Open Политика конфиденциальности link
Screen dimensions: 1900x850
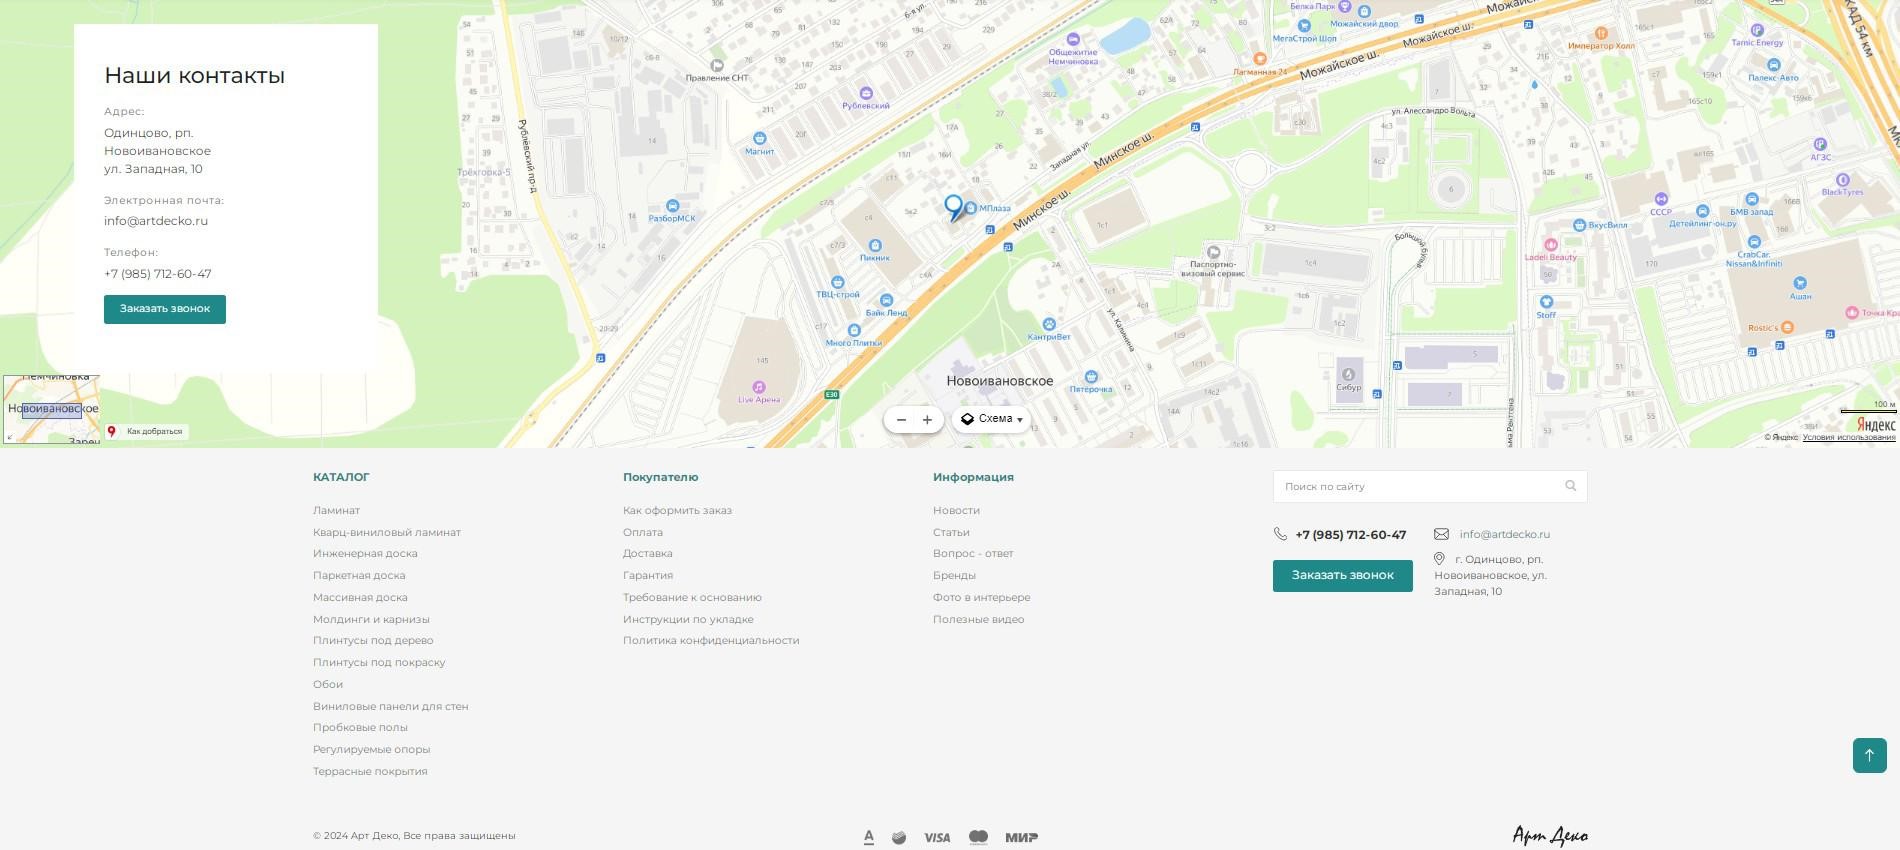tap(710, 640)
